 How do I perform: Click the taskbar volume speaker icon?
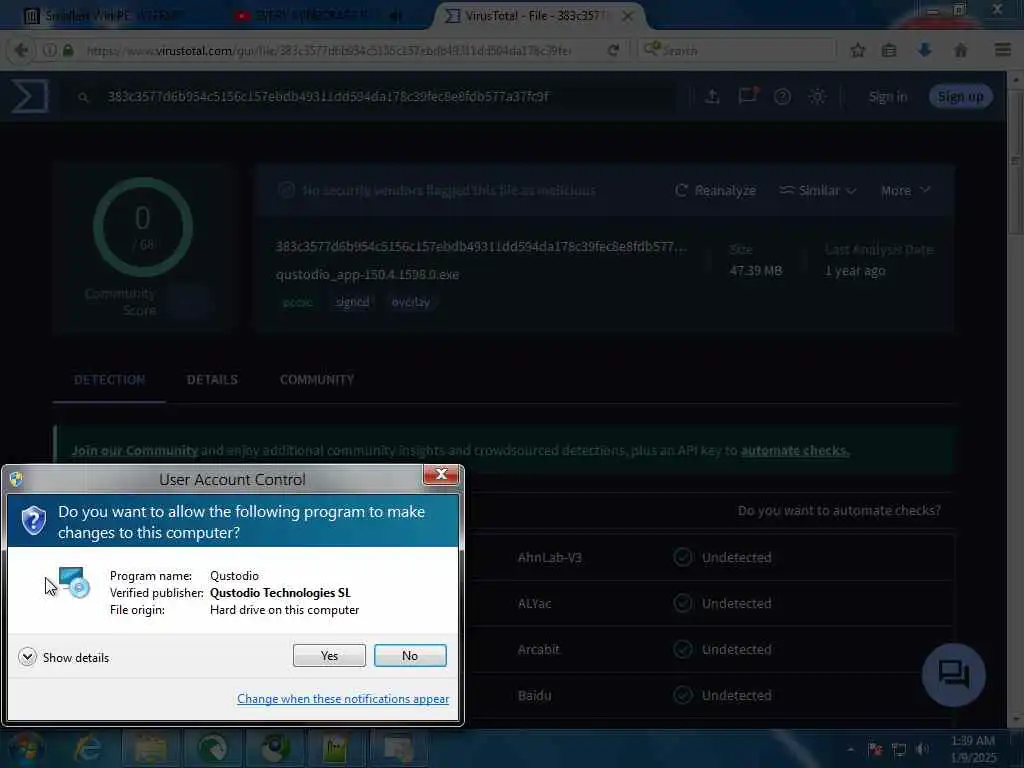pyautogui.click(x=923, y=749)
